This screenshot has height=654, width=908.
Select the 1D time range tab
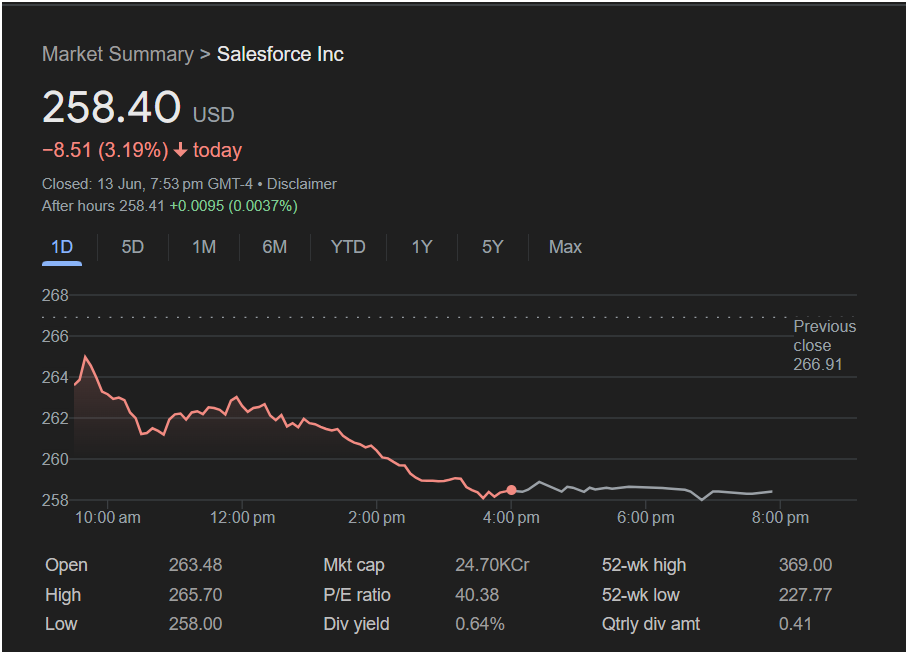tap(62, 247)
